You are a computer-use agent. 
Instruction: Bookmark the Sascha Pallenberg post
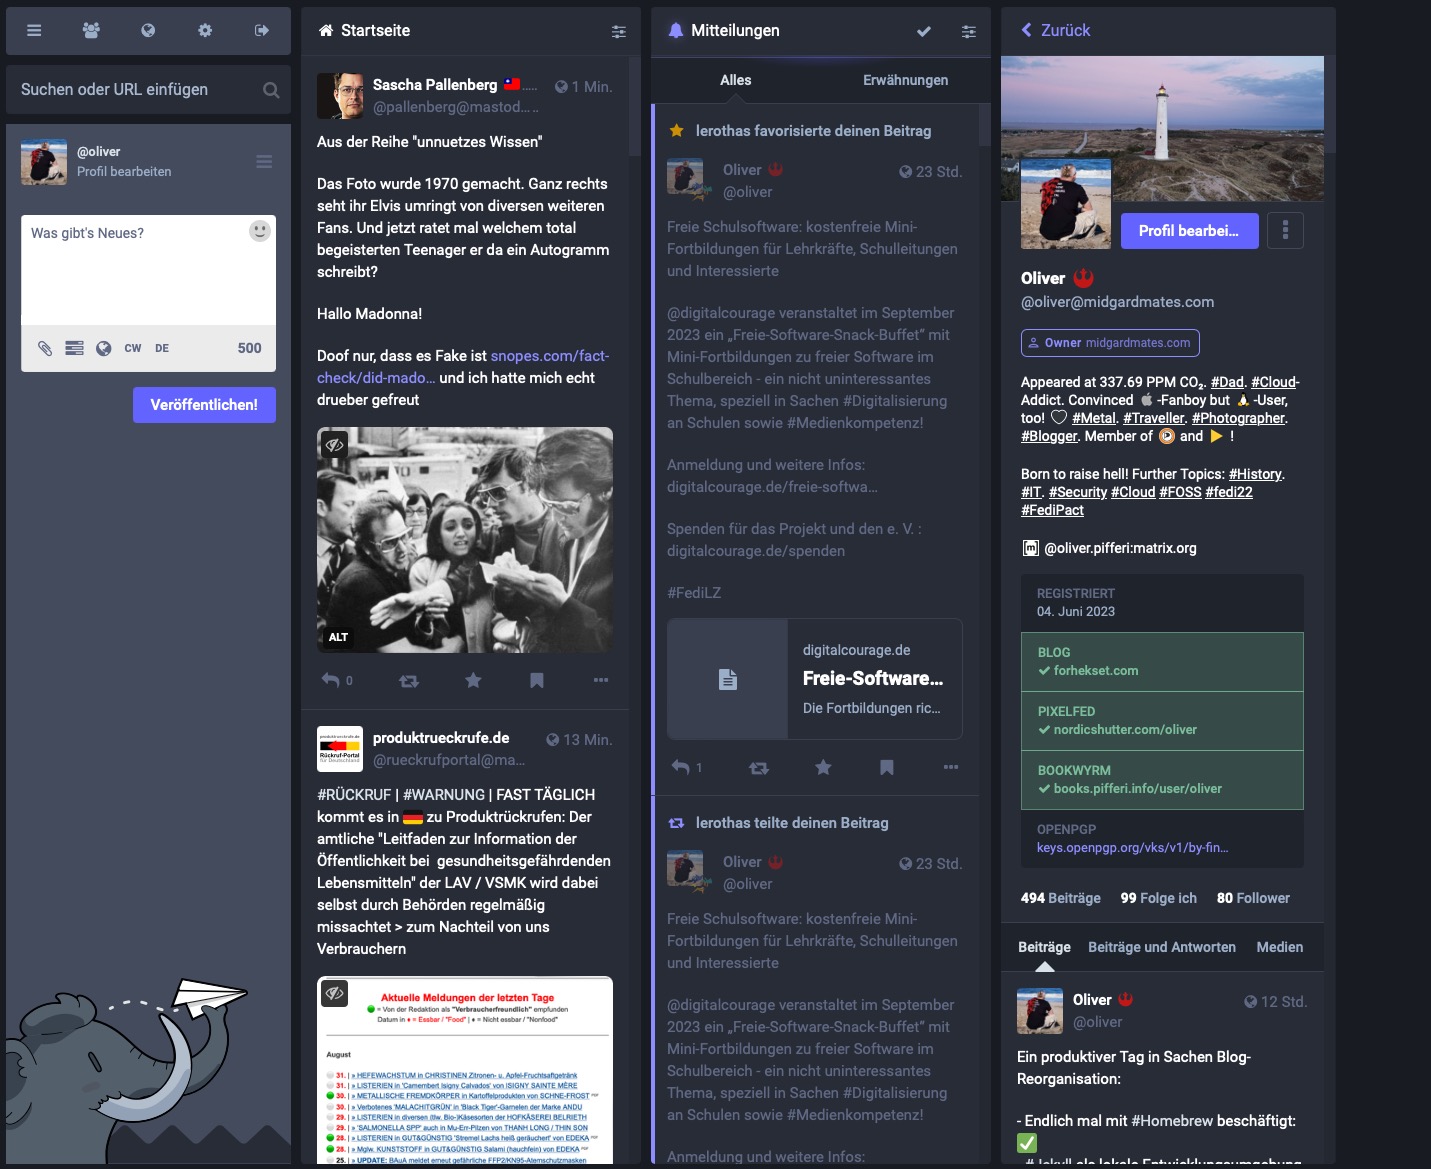tap(537, 681)
